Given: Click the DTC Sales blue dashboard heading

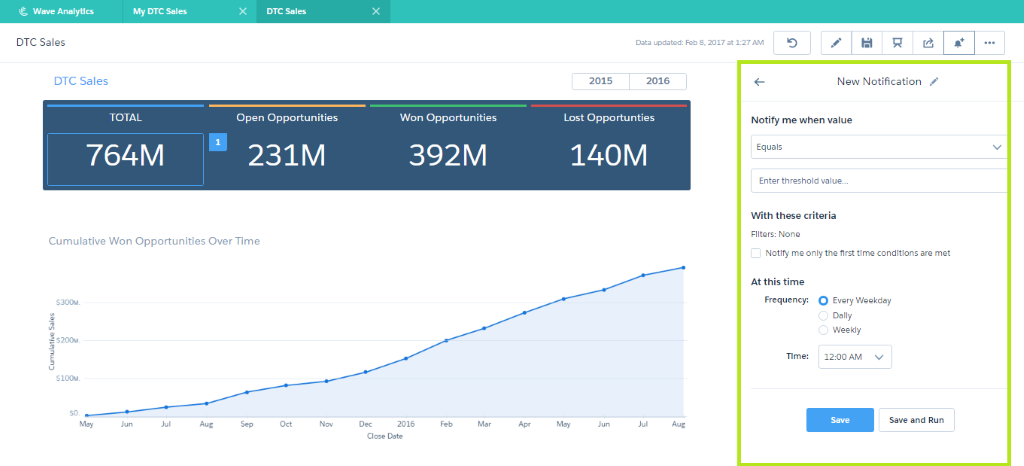Looking at the screenshot, I should tap(81, 82).
